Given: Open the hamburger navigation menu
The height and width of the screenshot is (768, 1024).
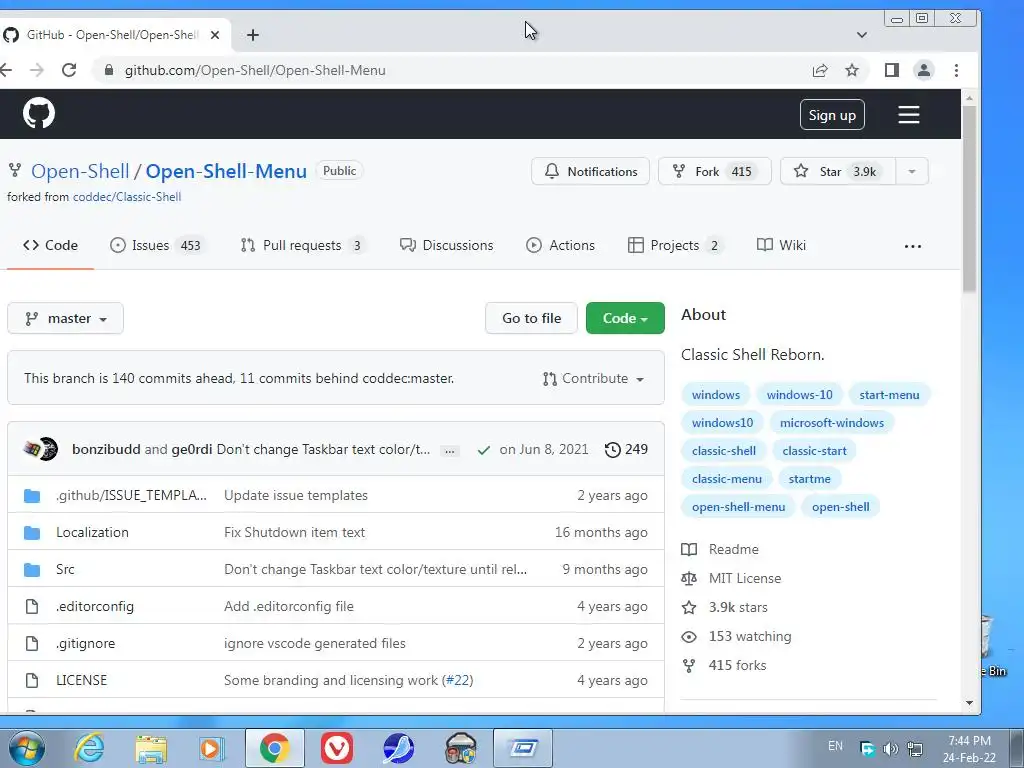Looking at the screenshot, I should [908, 115].
